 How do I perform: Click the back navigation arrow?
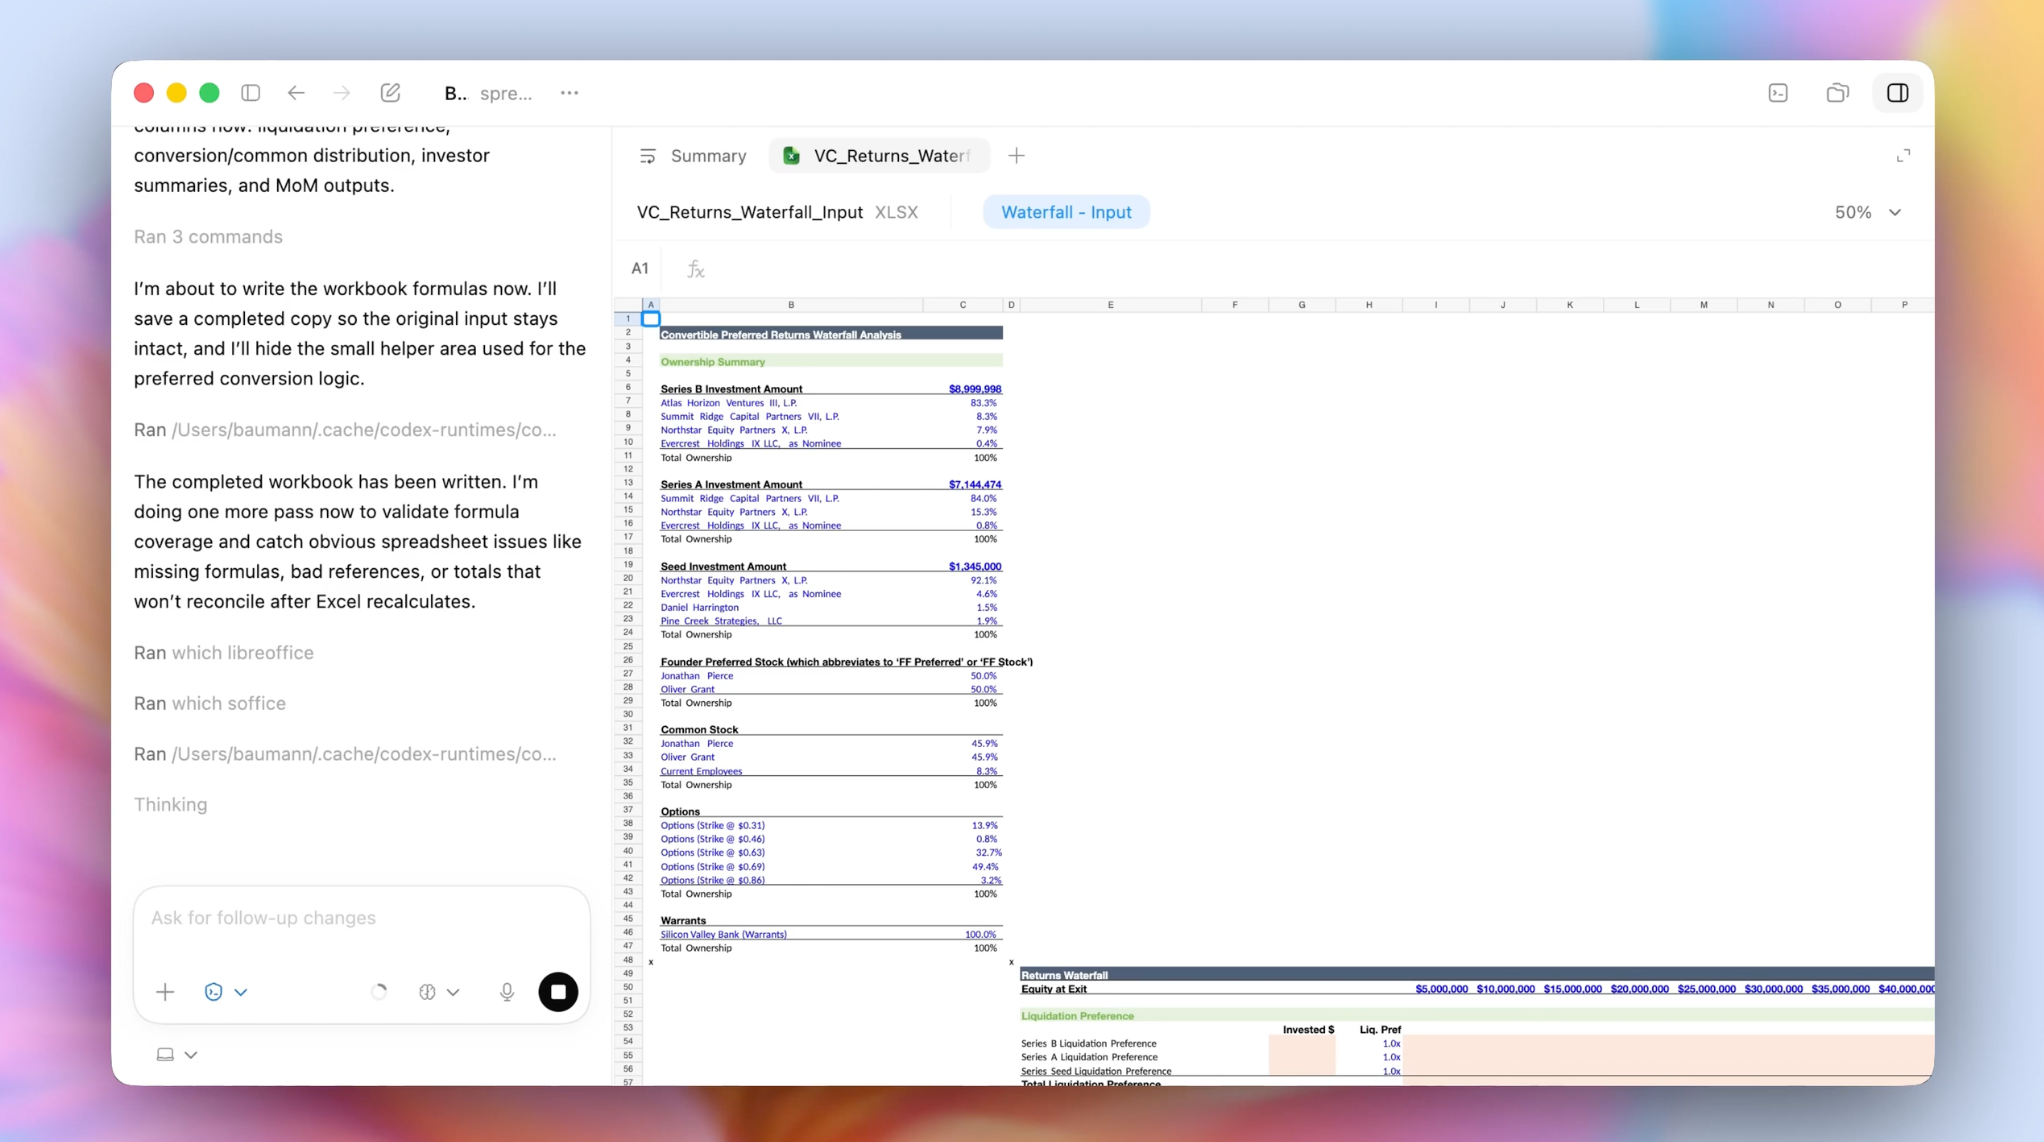[x=296, y=93]
